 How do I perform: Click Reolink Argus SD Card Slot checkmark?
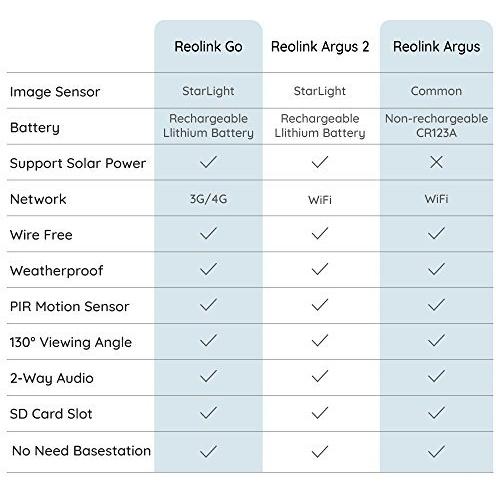tap(436, 413)
